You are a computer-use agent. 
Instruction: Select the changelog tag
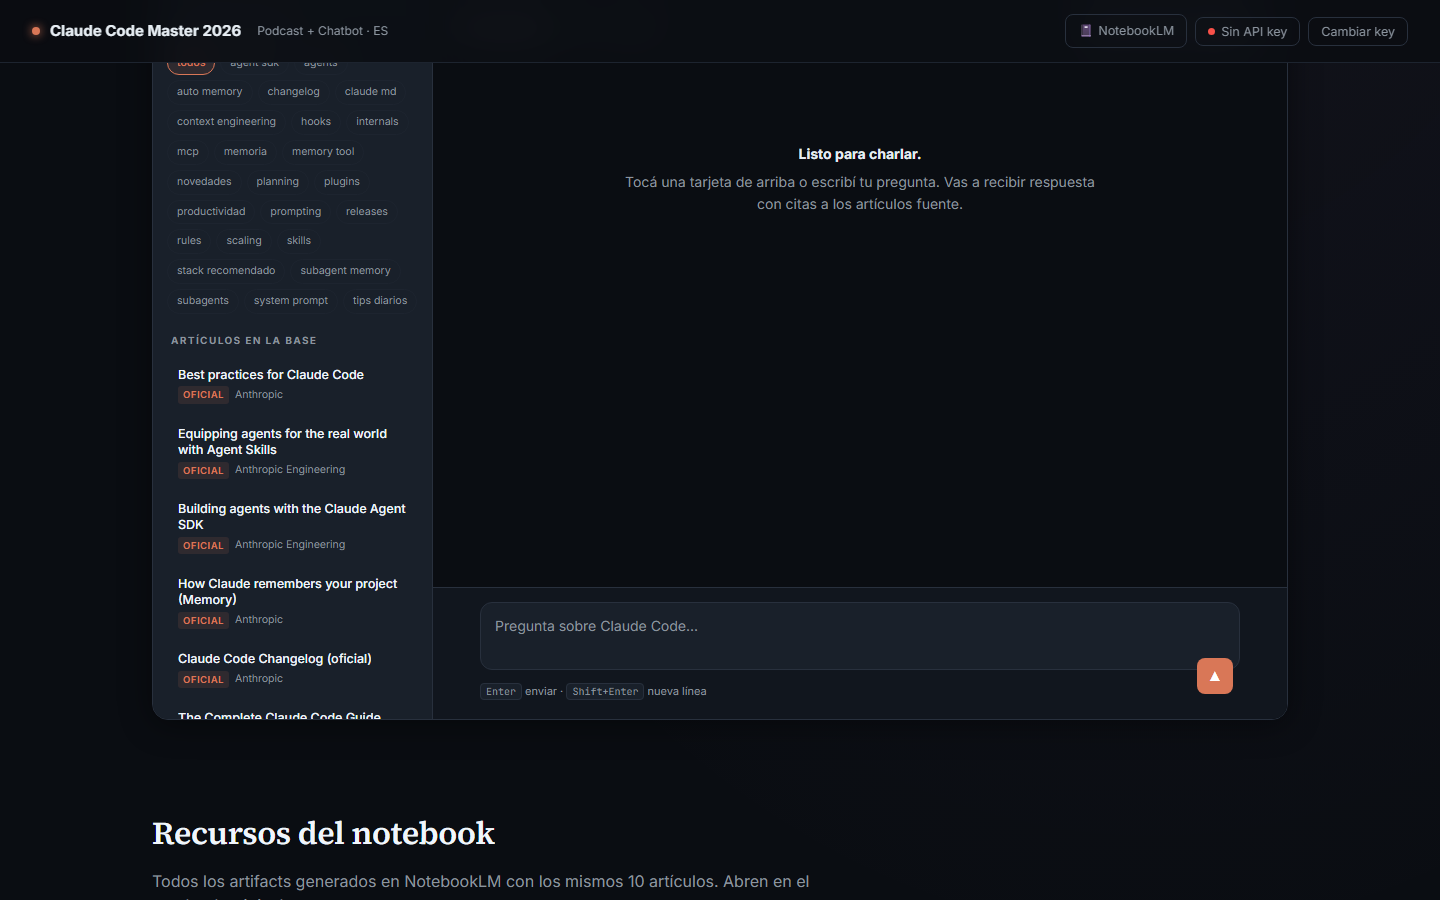click(x=293, y=91)
